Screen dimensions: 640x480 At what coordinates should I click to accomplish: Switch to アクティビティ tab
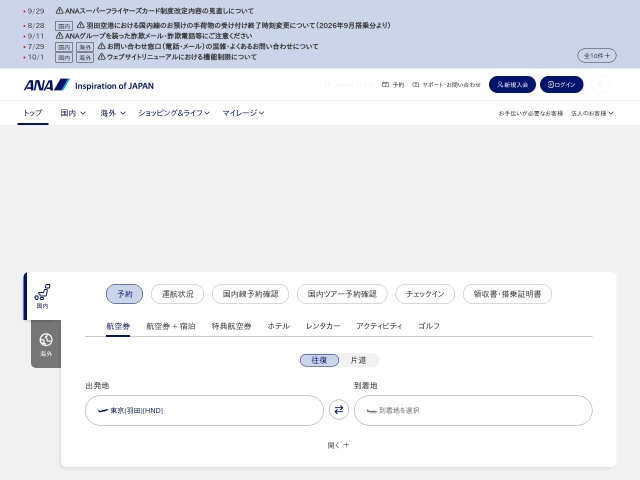coord(379,326)
